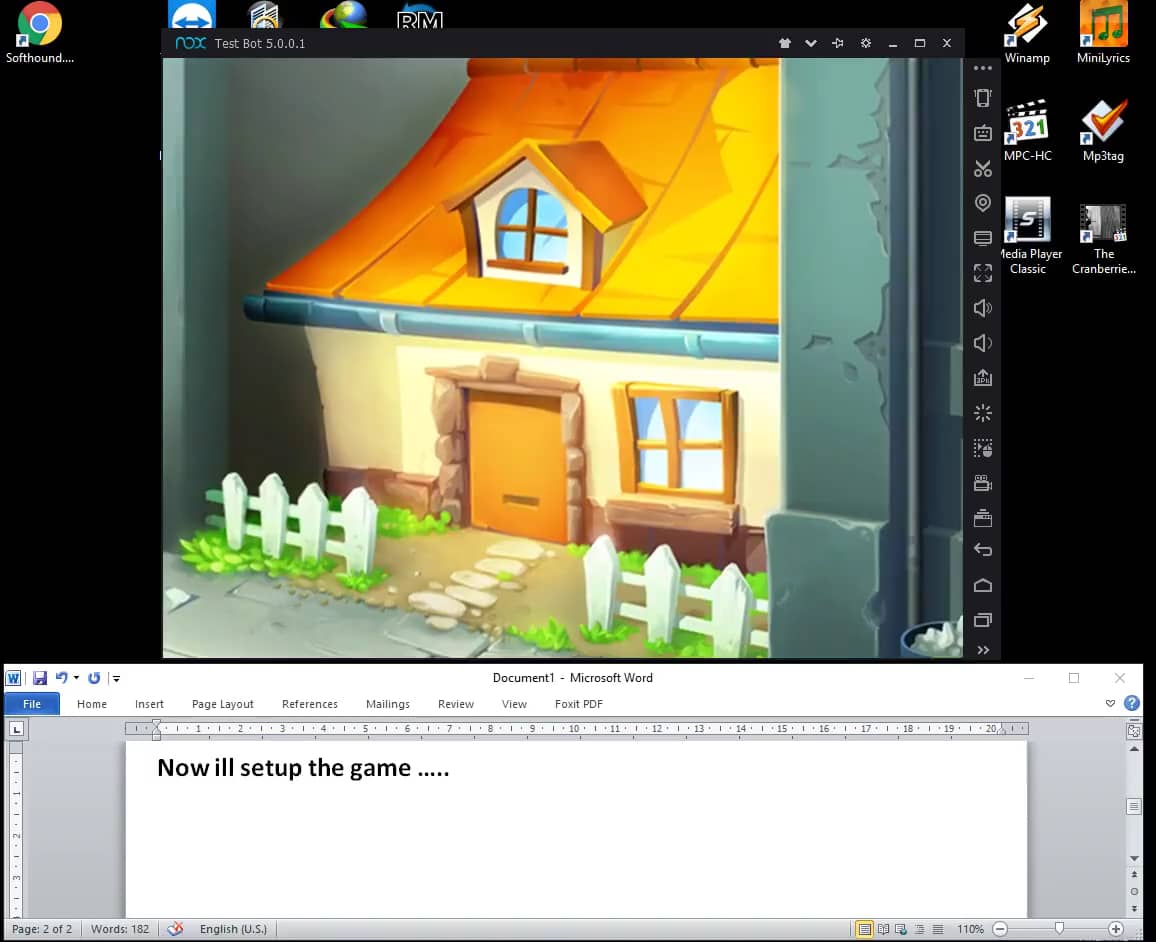This screenshot has height=942, width=1156.
Task: Open the Nox macro recorder icon
Action: click(x=982, y=448)
